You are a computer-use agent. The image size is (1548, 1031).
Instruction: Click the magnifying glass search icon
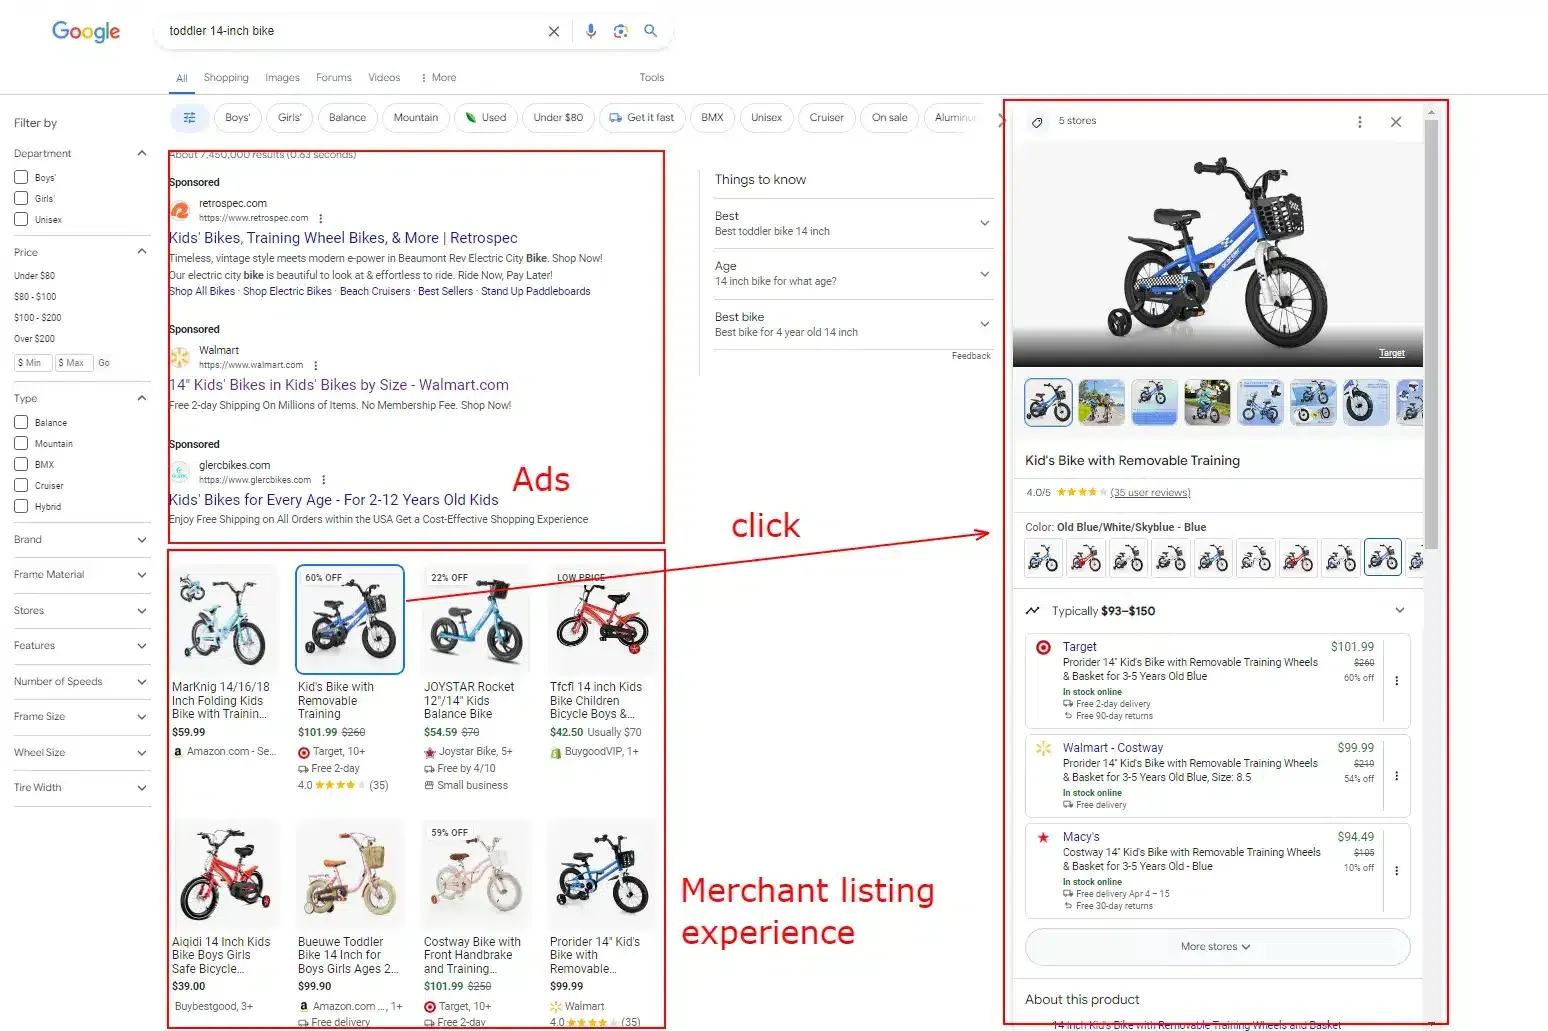pyautogui.click(x=651, y=31)
